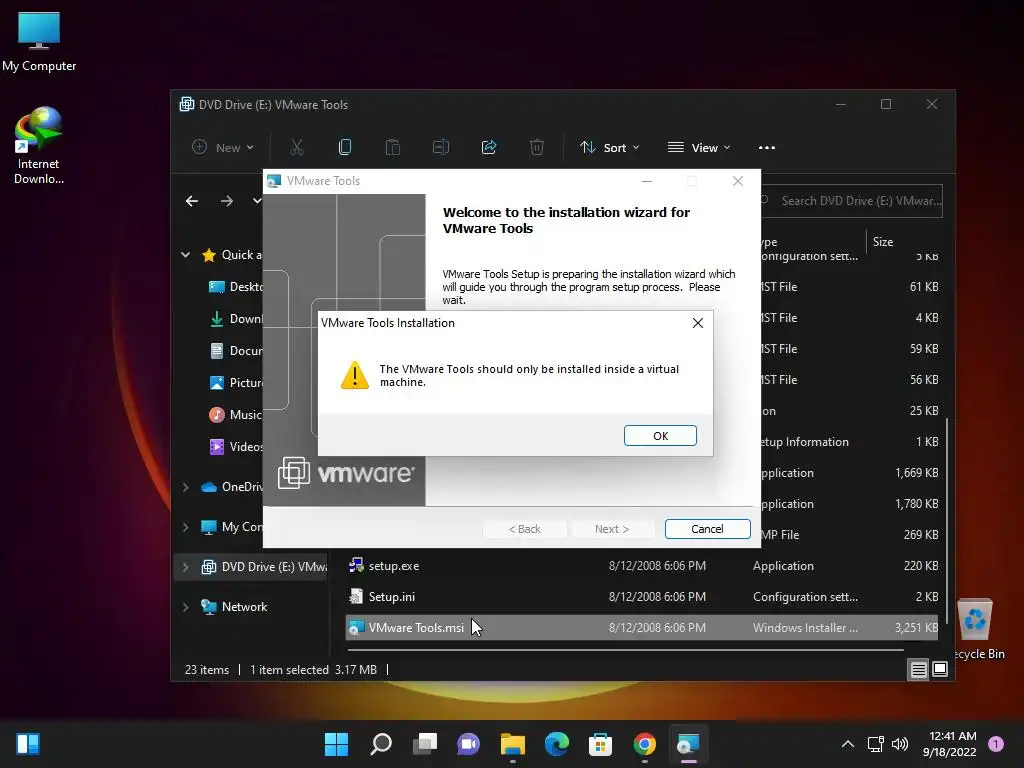Close the VMware Tools Installation warning dialog
Image resolution: width=1024 pixels, height=768 pixels.
[x=697, y=323]
